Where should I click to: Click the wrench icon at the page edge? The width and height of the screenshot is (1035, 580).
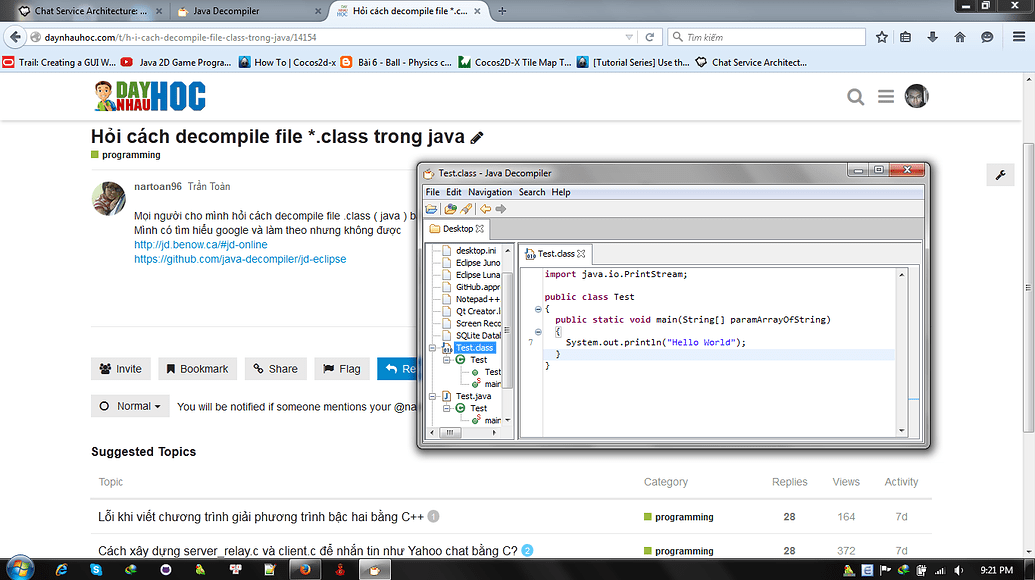click(x=999, y=175)
